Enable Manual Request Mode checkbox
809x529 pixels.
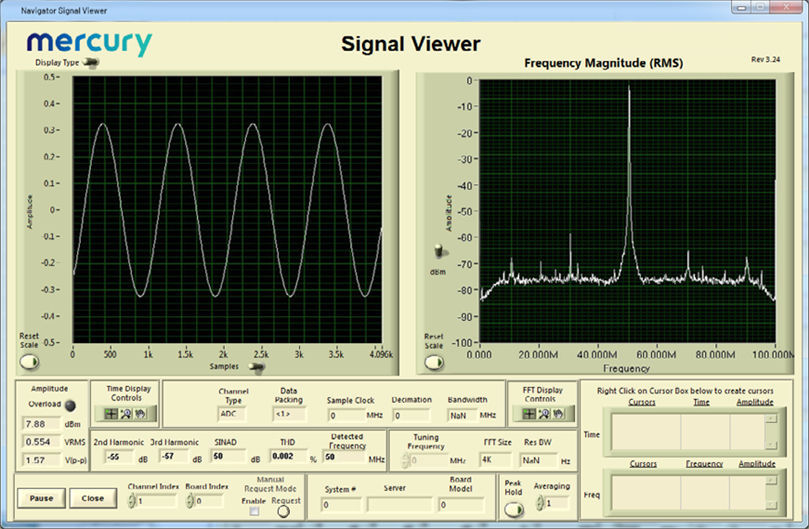coord(254,510)
